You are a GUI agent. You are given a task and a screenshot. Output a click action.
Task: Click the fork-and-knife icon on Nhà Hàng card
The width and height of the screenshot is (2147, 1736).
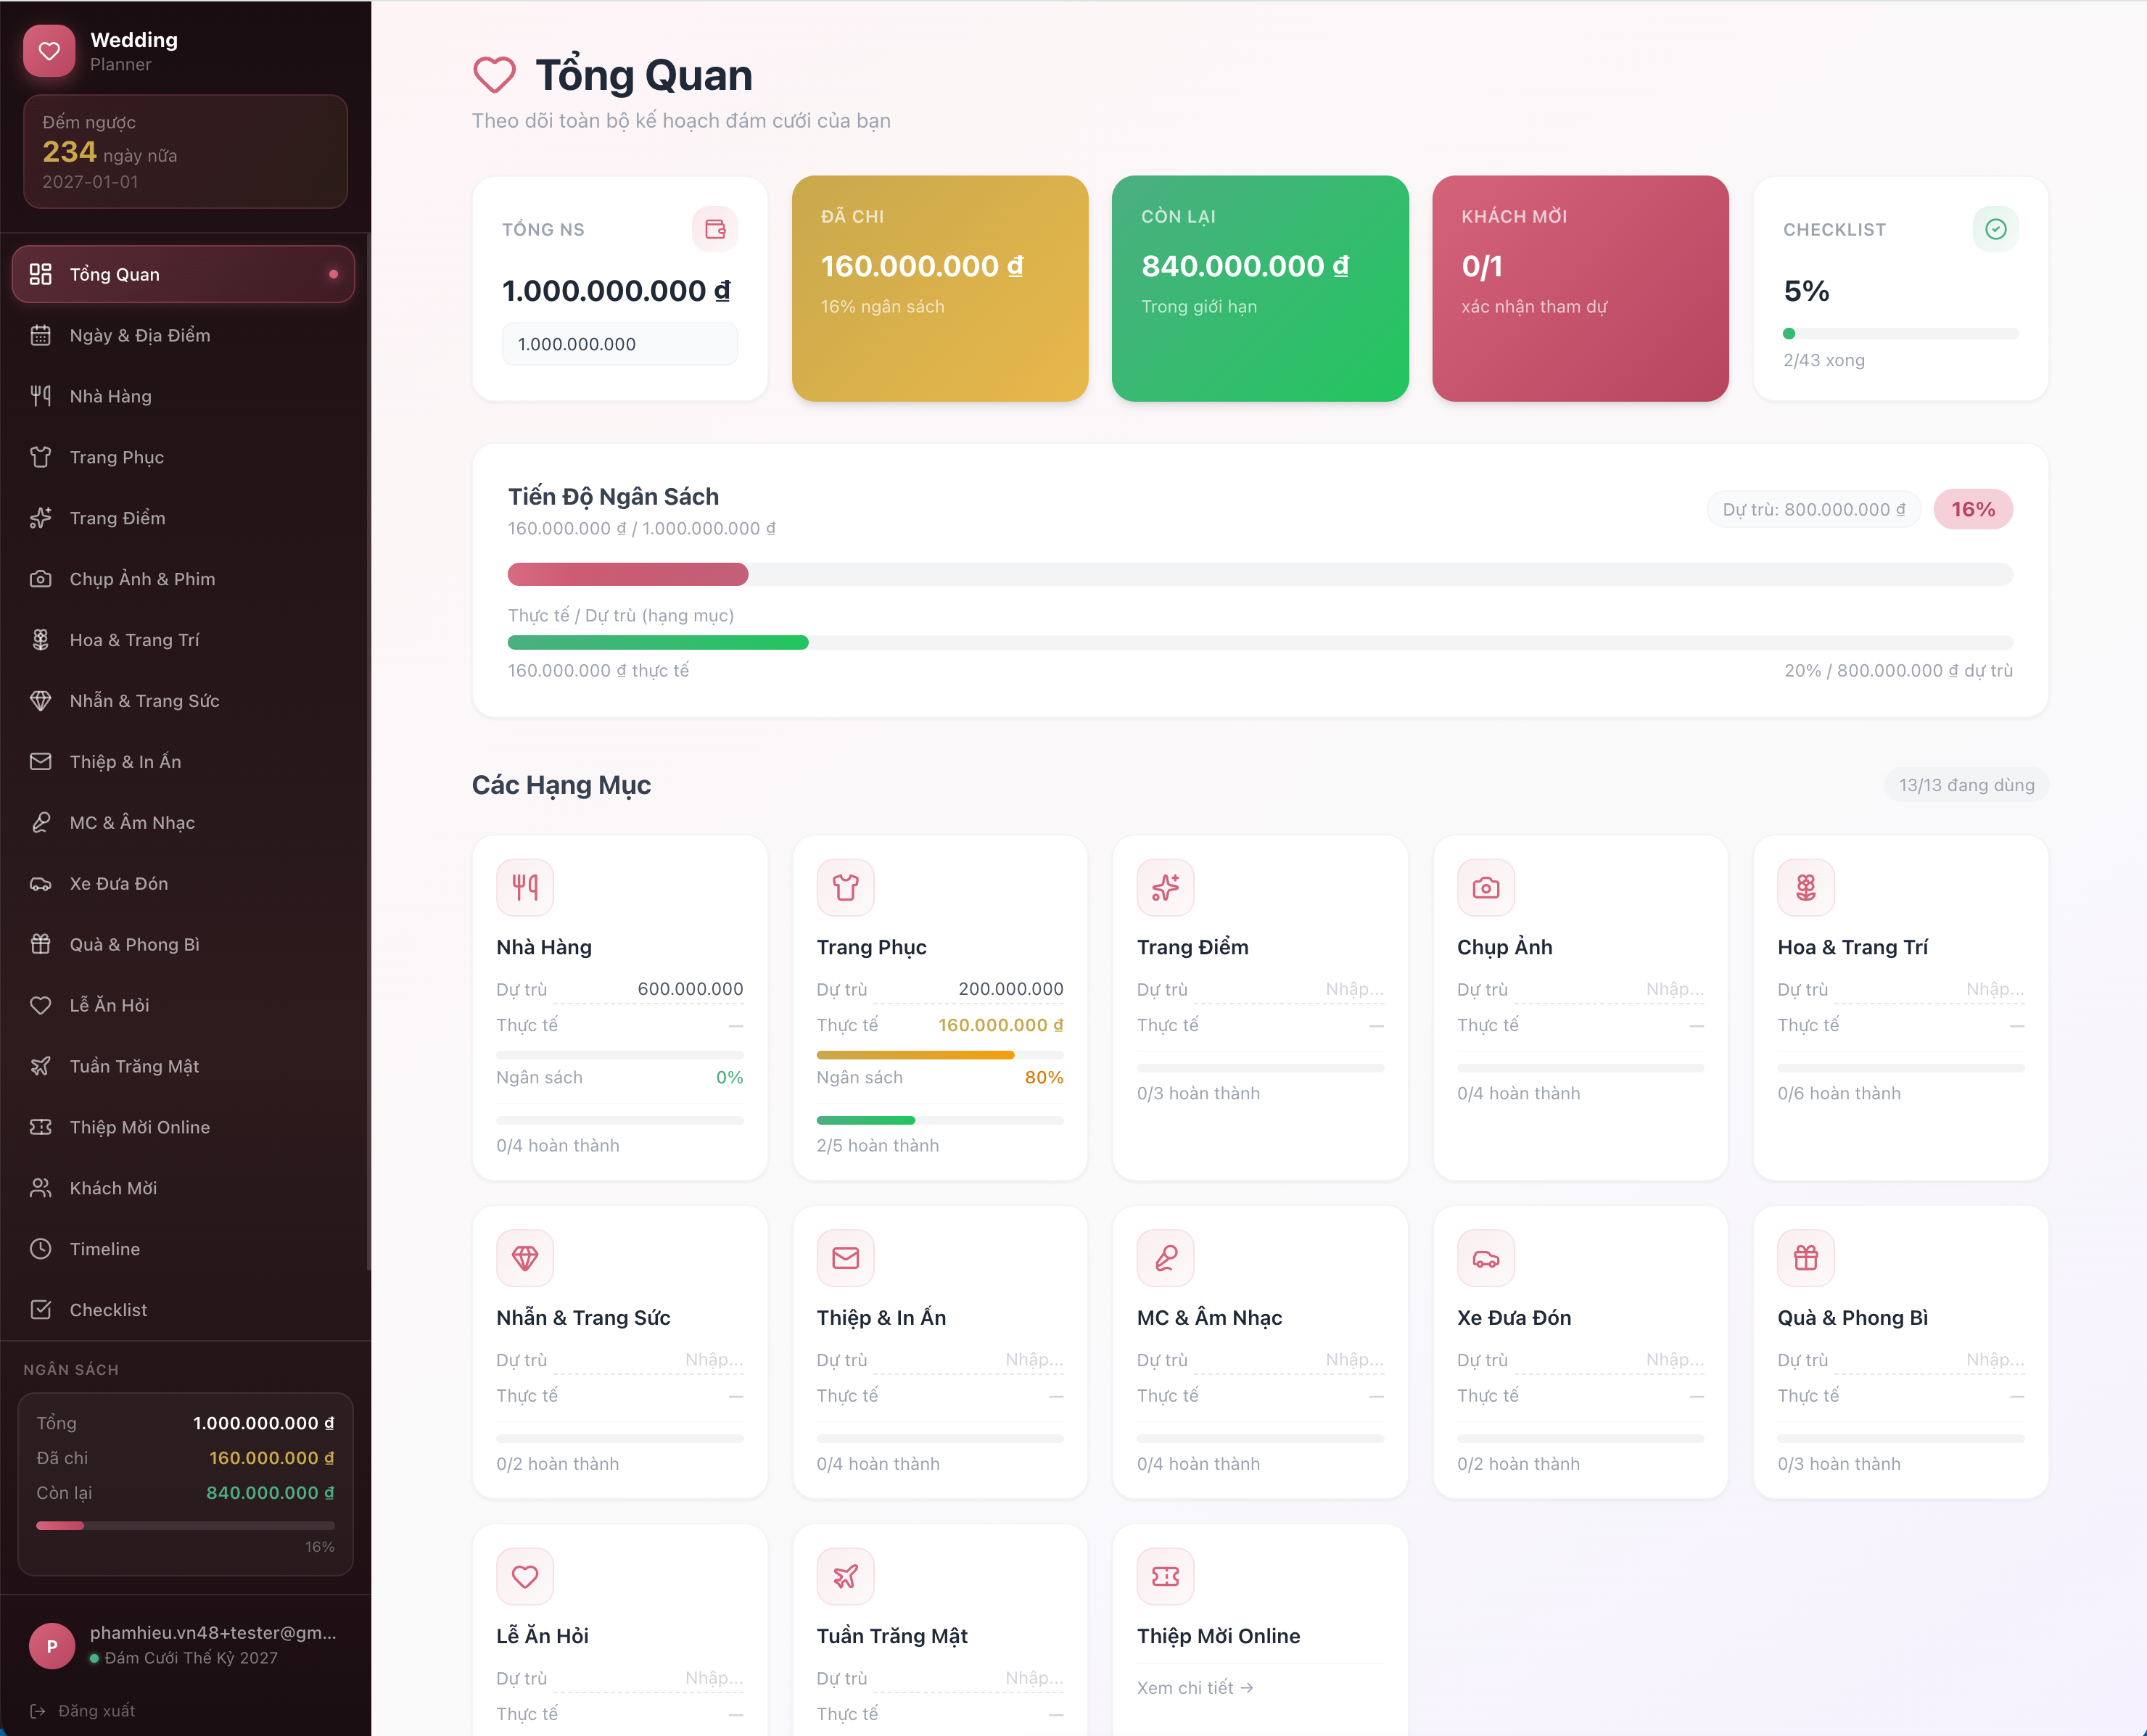525,887
